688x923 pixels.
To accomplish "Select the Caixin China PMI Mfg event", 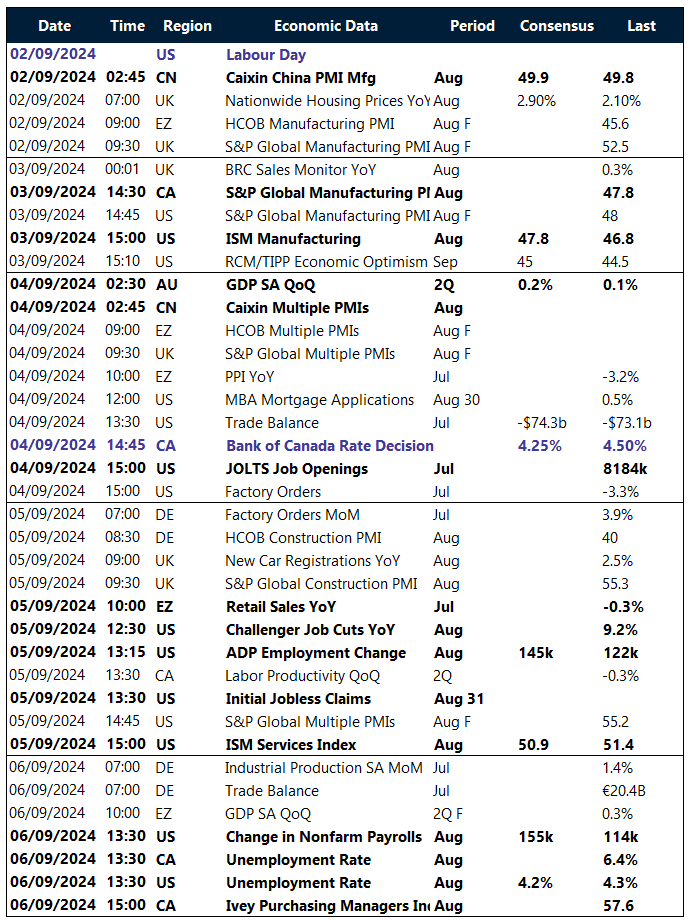I will coord(300,78).
